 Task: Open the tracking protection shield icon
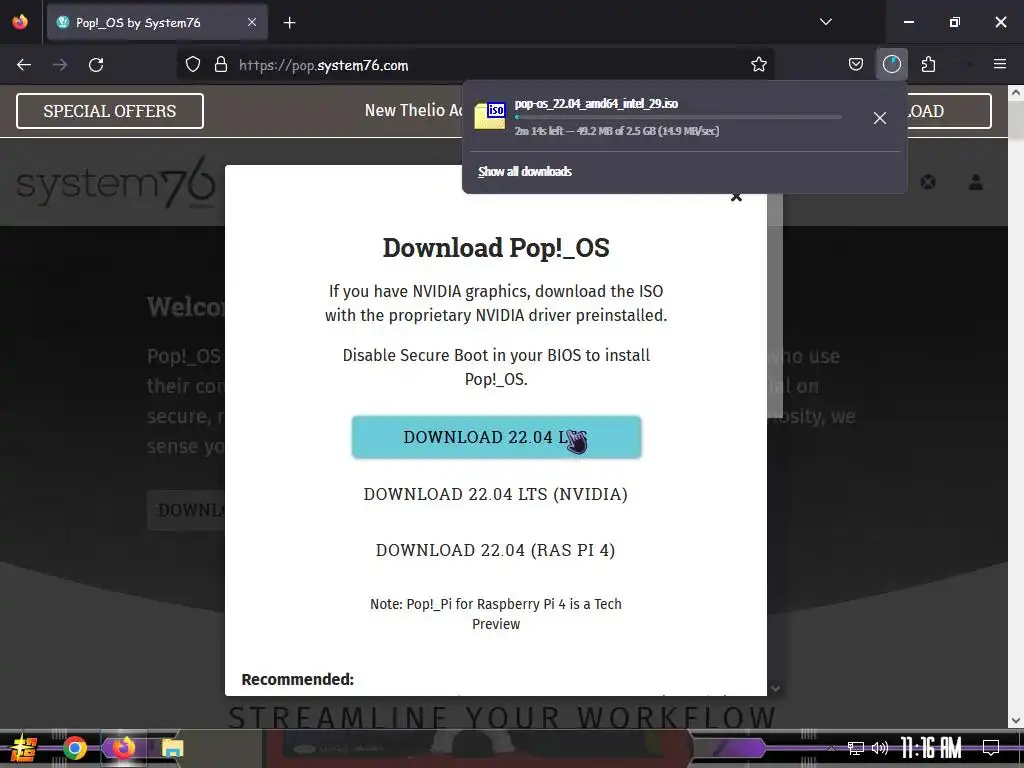(193, 65)
